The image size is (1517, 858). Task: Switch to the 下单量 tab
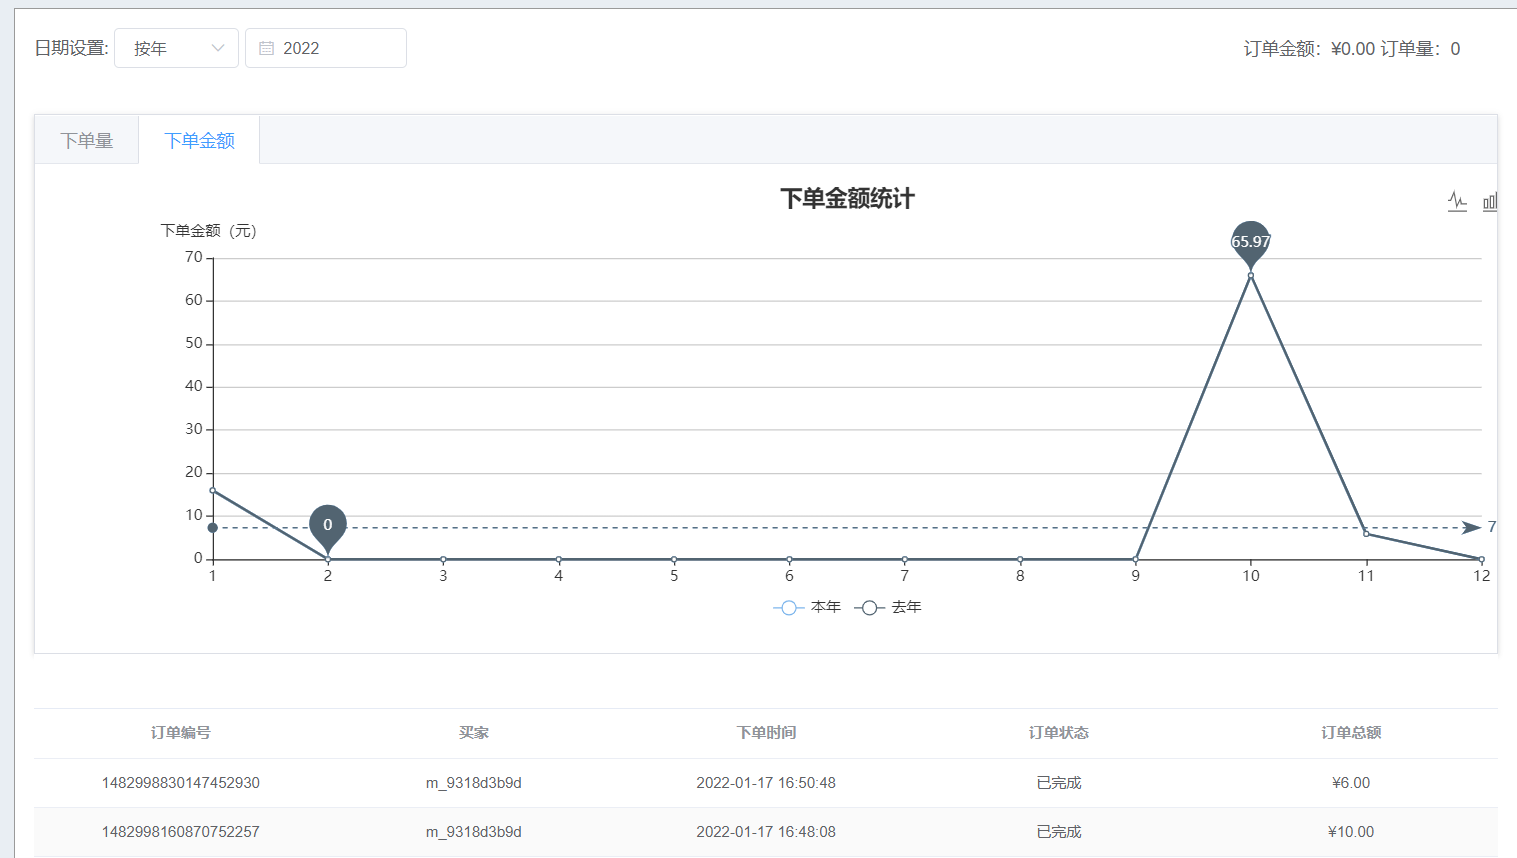[x=87, y=140]
